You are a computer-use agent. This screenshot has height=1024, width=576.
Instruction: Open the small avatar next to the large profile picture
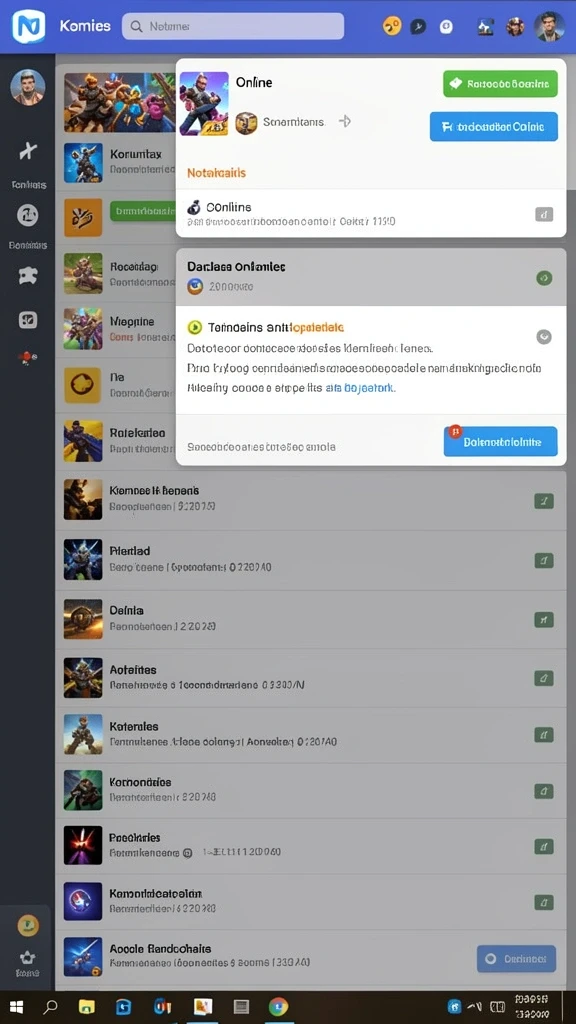pyautogui.click(x=515, y=27)
